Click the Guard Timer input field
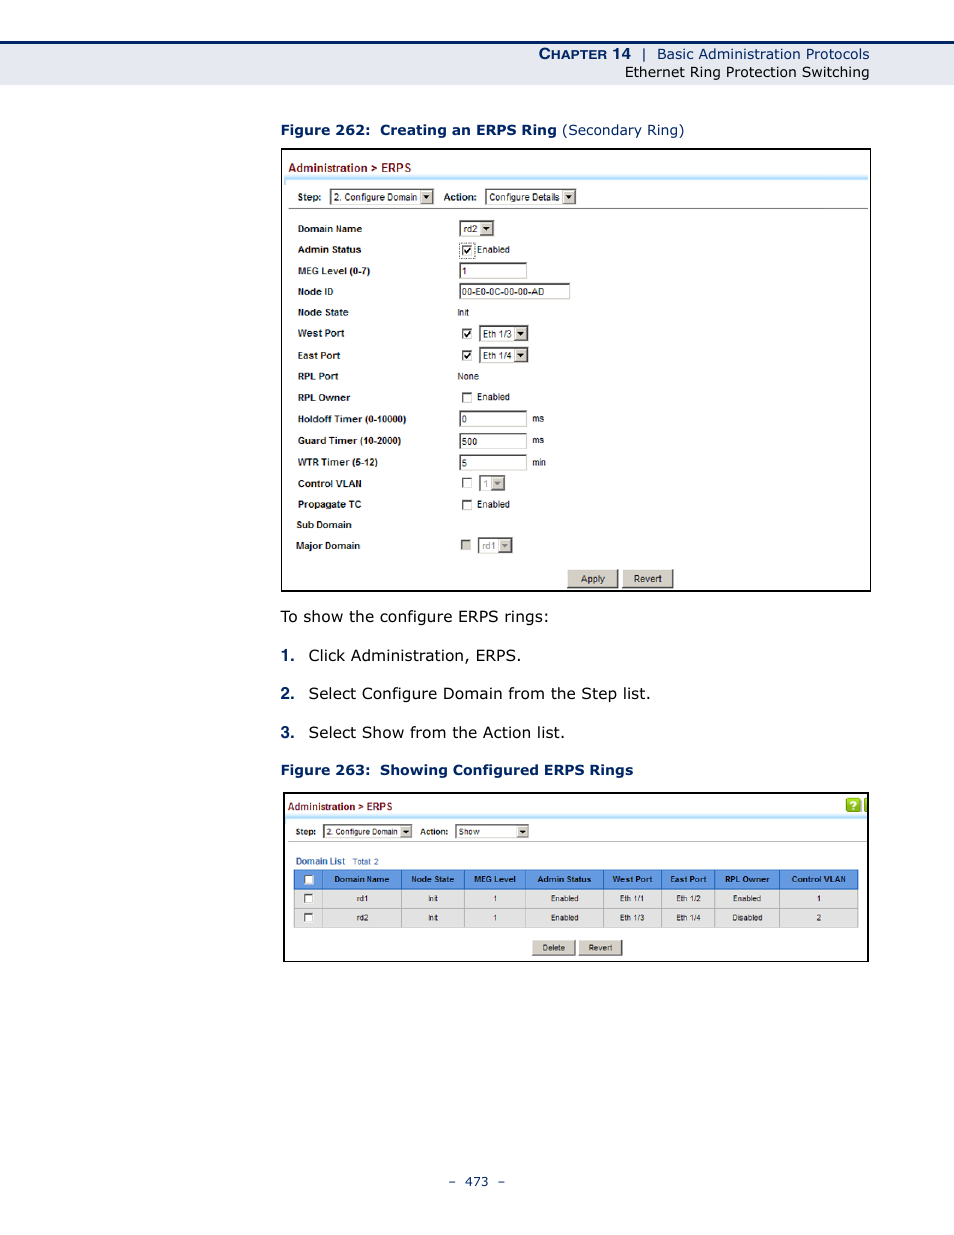Screen dimensions: 954x1235 click(493, 441)
